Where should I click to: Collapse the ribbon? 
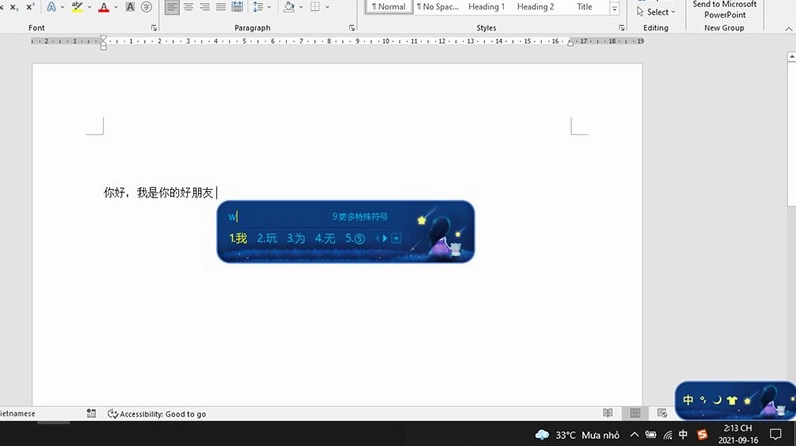coord(788,29)
